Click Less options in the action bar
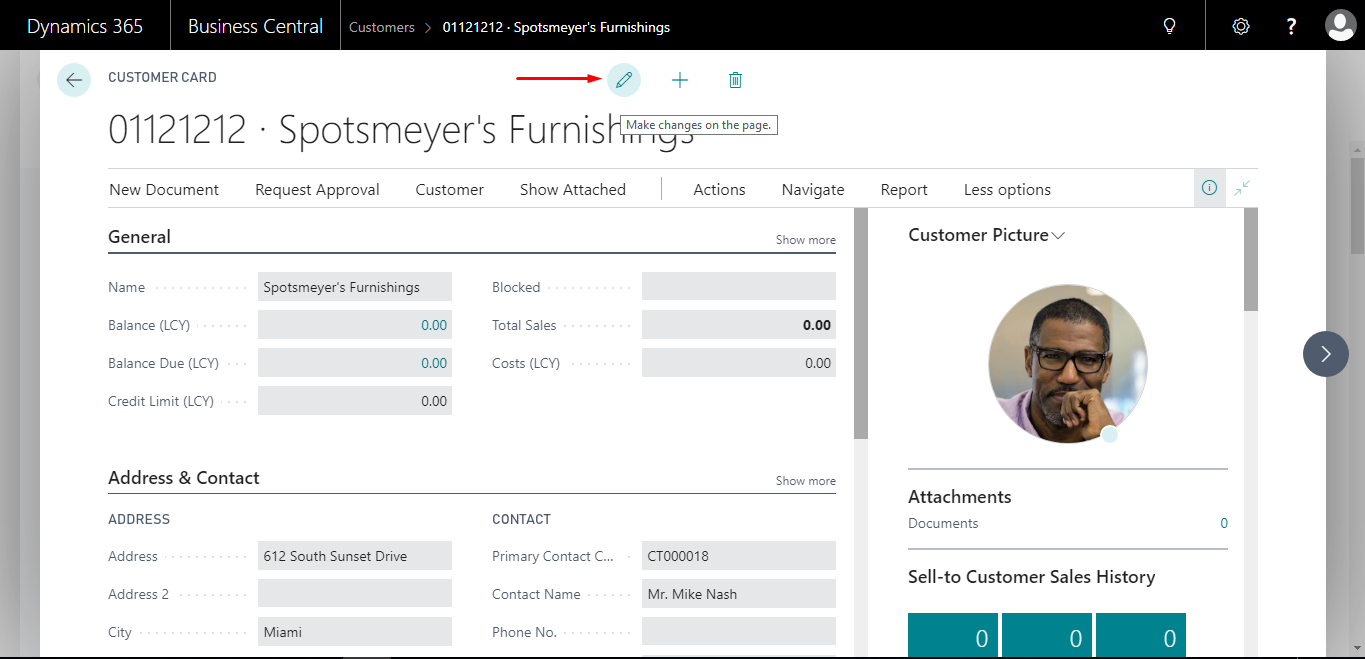 tap(1007, 190)
